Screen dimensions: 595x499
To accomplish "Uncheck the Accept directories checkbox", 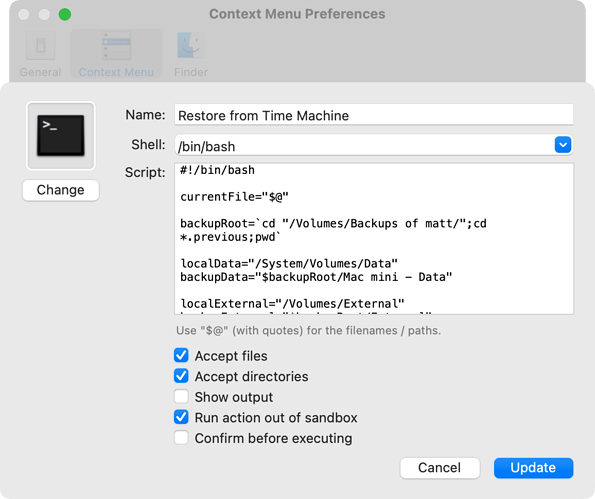I will click(181, 376).
